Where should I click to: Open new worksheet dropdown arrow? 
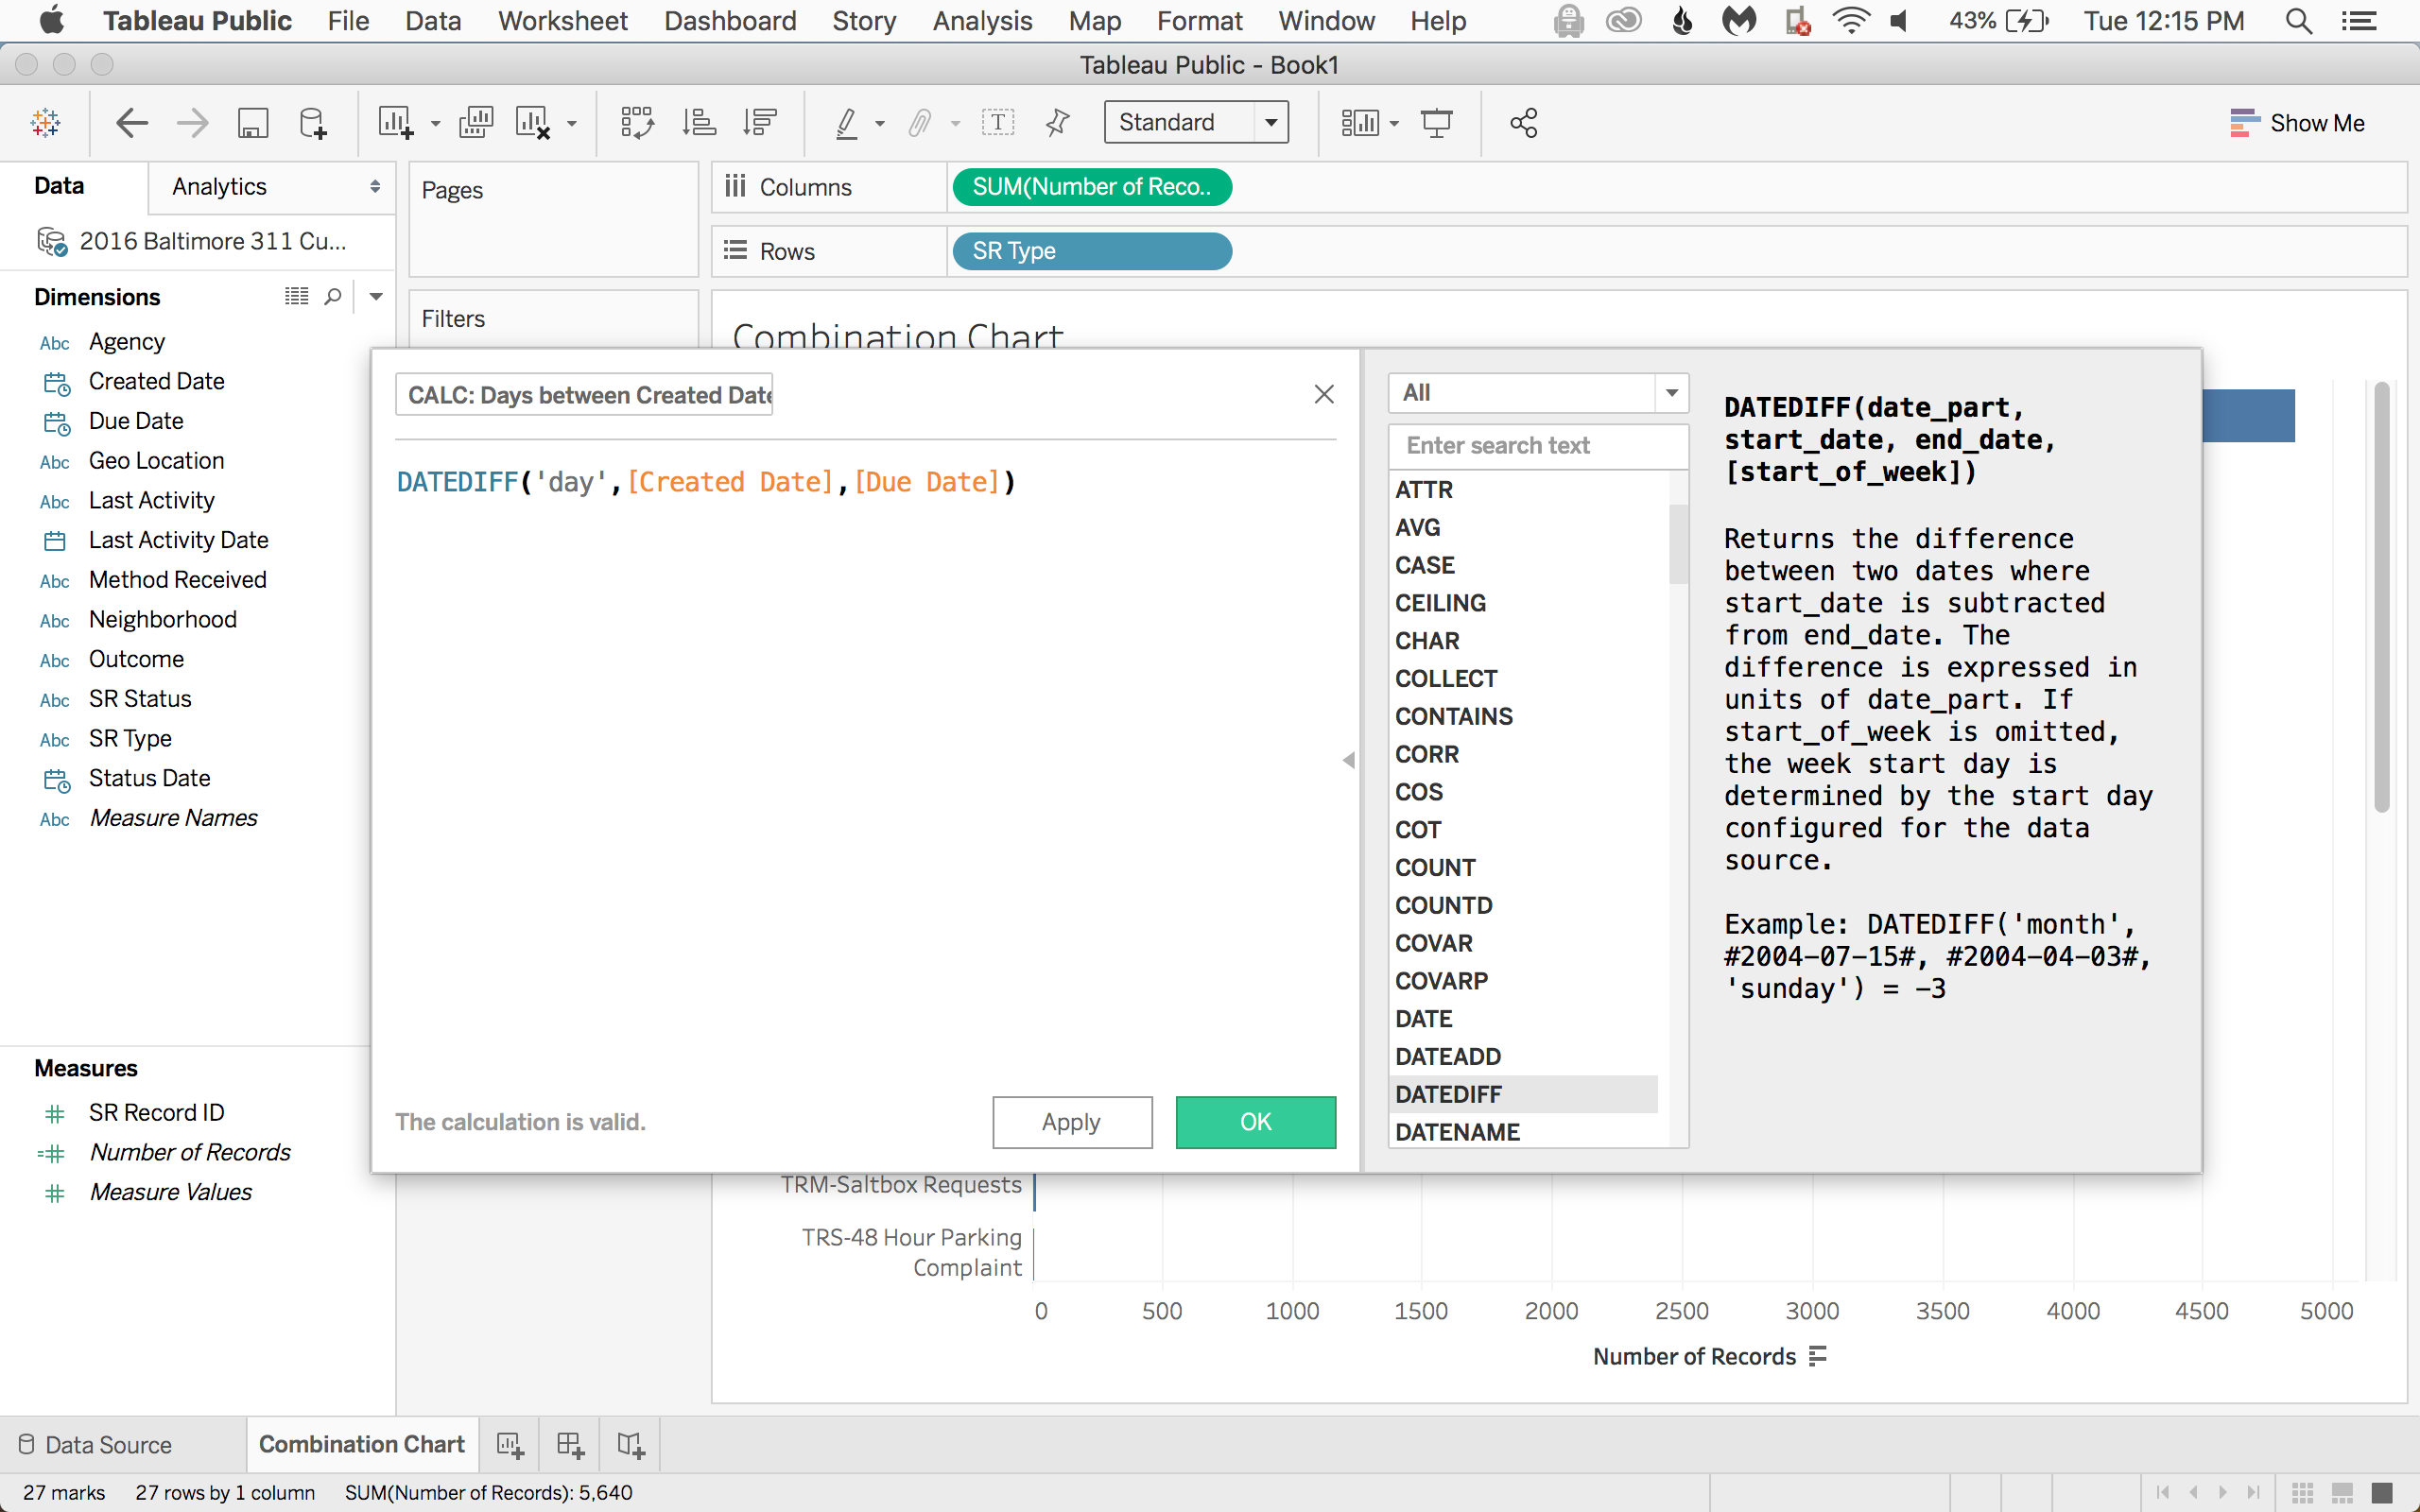click(435, 124)
